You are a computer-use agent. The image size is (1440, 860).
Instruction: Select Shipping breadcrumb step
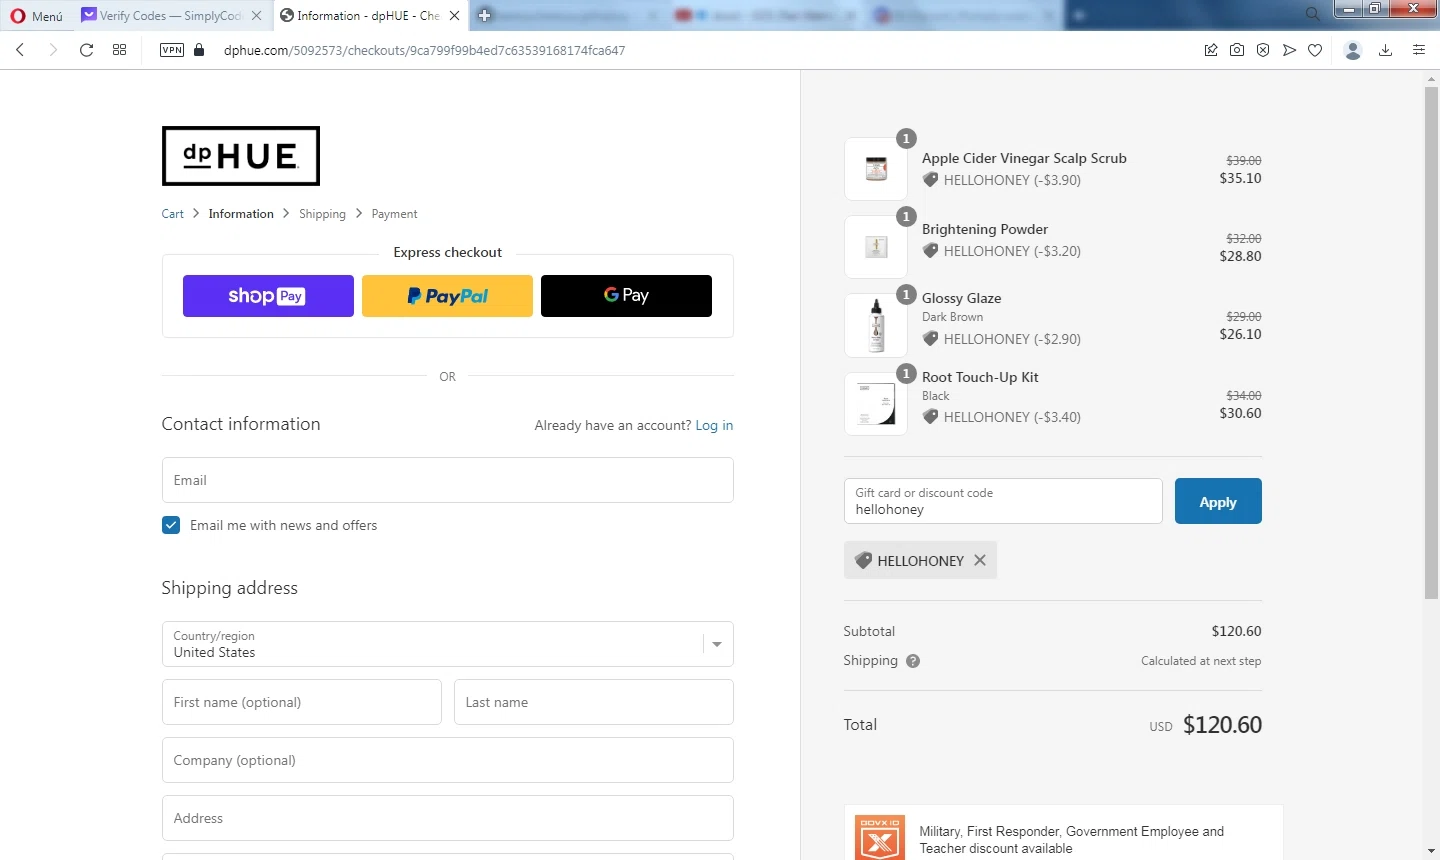point(322,214)
